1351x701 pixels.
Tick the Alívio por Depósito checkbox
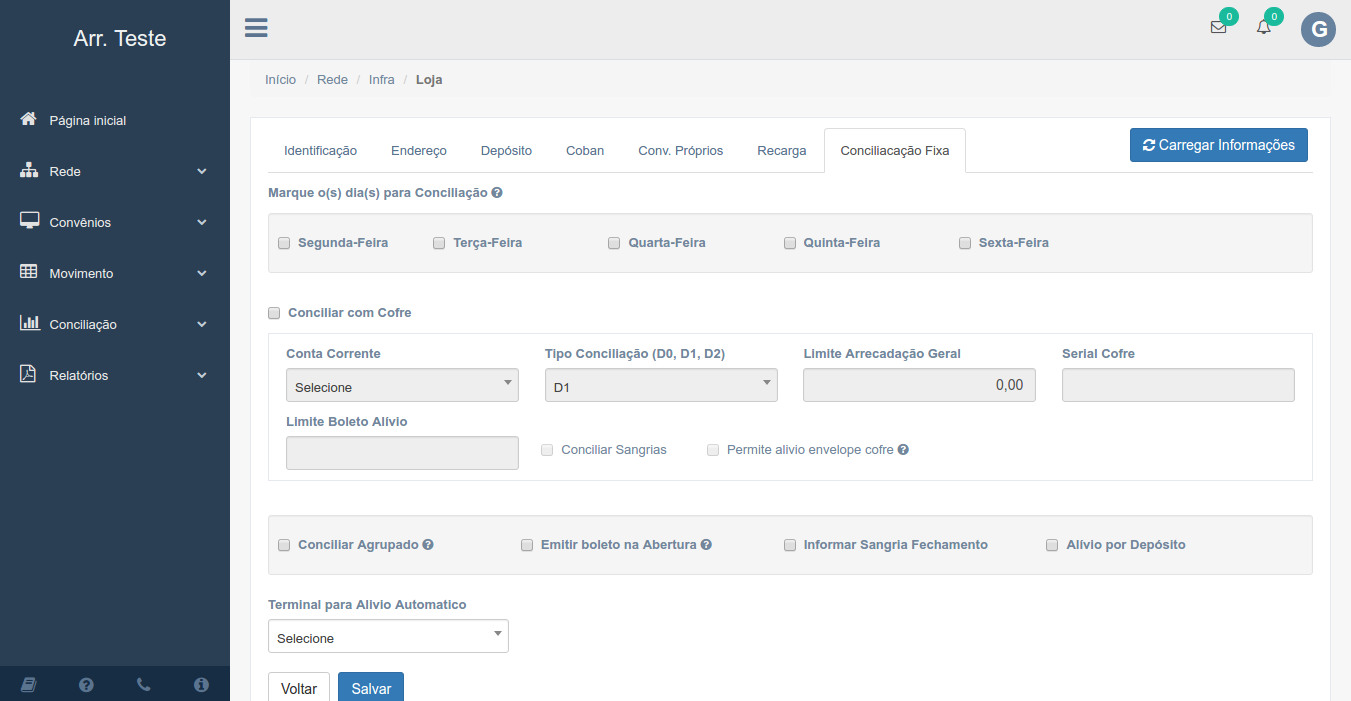click(1052, 545)
